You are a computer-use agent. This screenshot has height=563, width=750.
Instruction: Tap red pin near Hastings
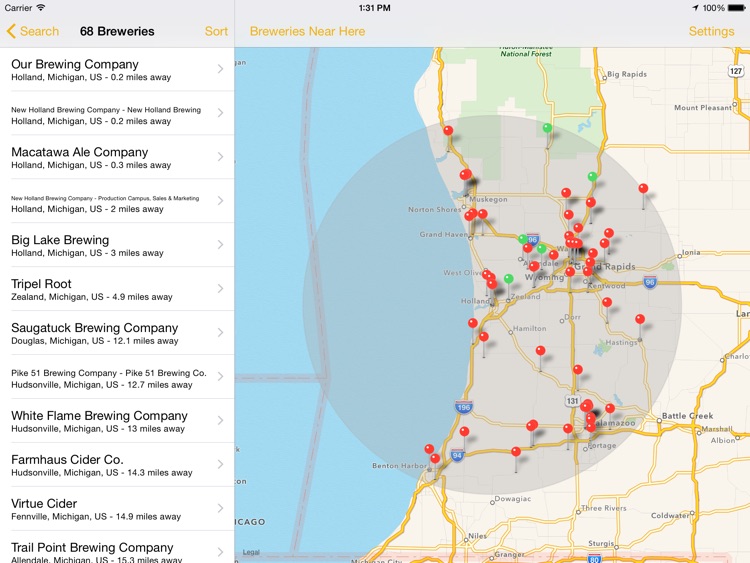(x=640, y=320)
